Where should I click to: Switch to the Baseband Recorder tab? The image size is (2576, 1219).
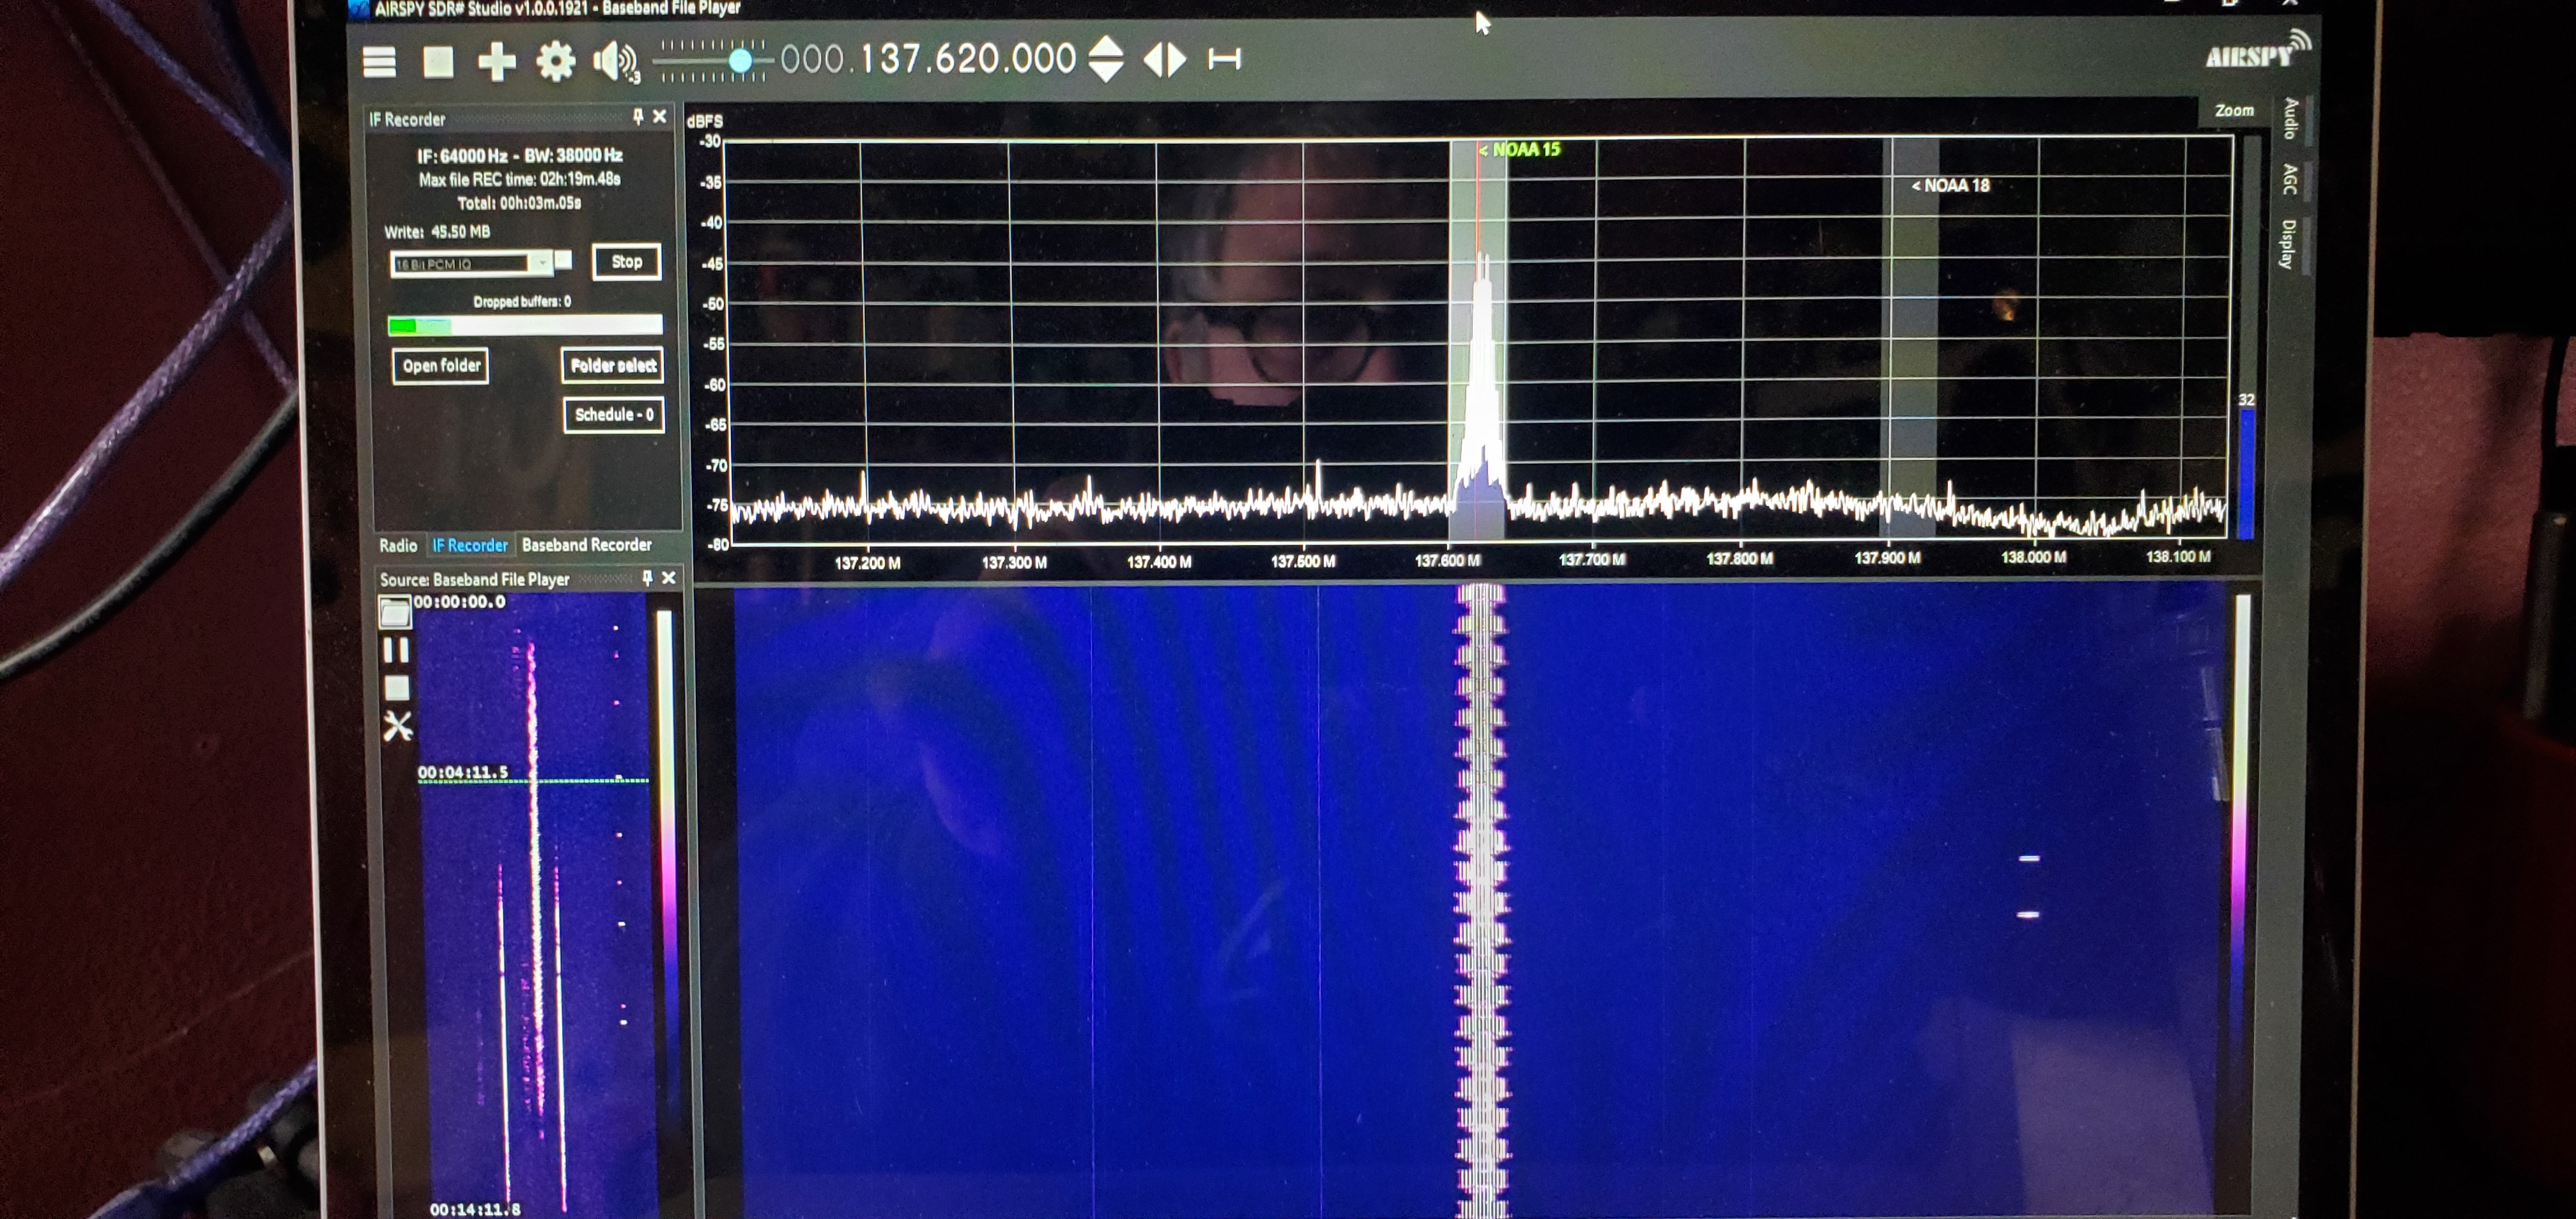587,545
